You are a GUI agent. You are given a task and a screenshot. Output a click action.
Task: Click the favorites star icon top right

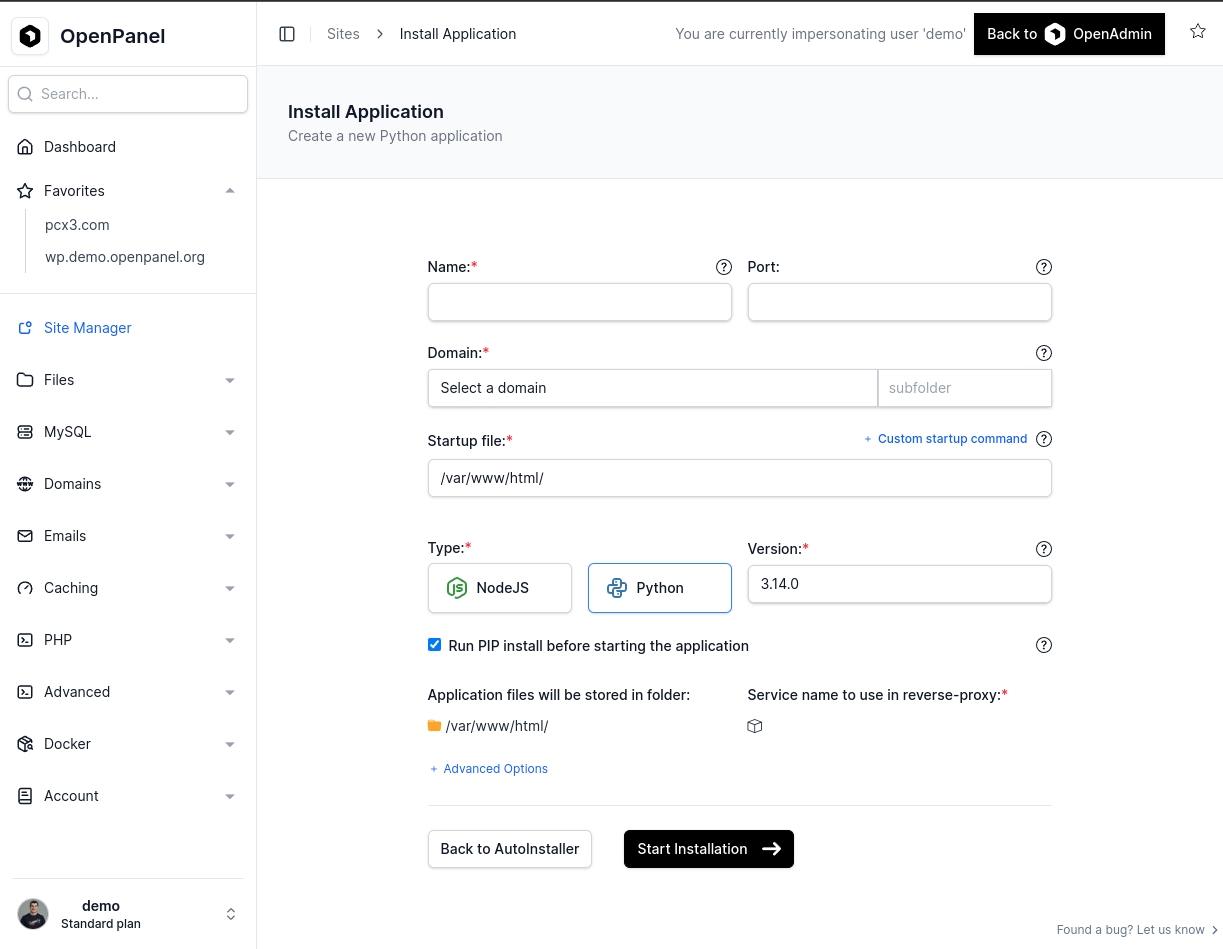pyautogui.click(x=1198, y=32)
